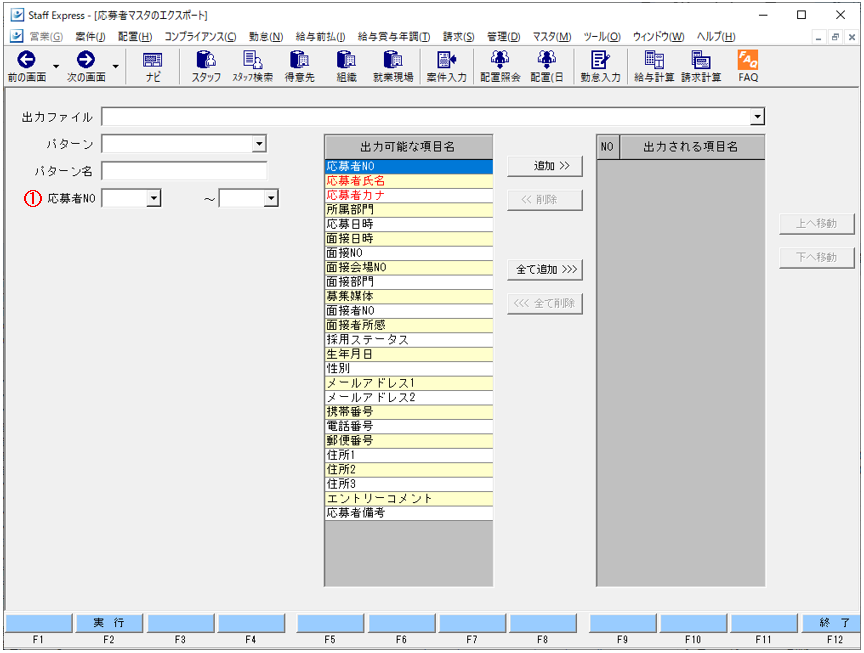Viewport: 864px width, 653px height.
Task: Open the コンプライアンス(C) menu
Action: (201, 37)
